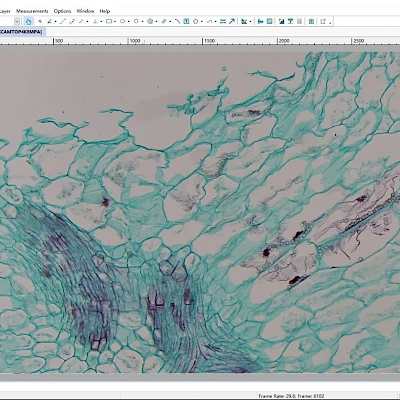Open the Measurements menu
The image size is (400, 400).
click(x=32, y=11)
